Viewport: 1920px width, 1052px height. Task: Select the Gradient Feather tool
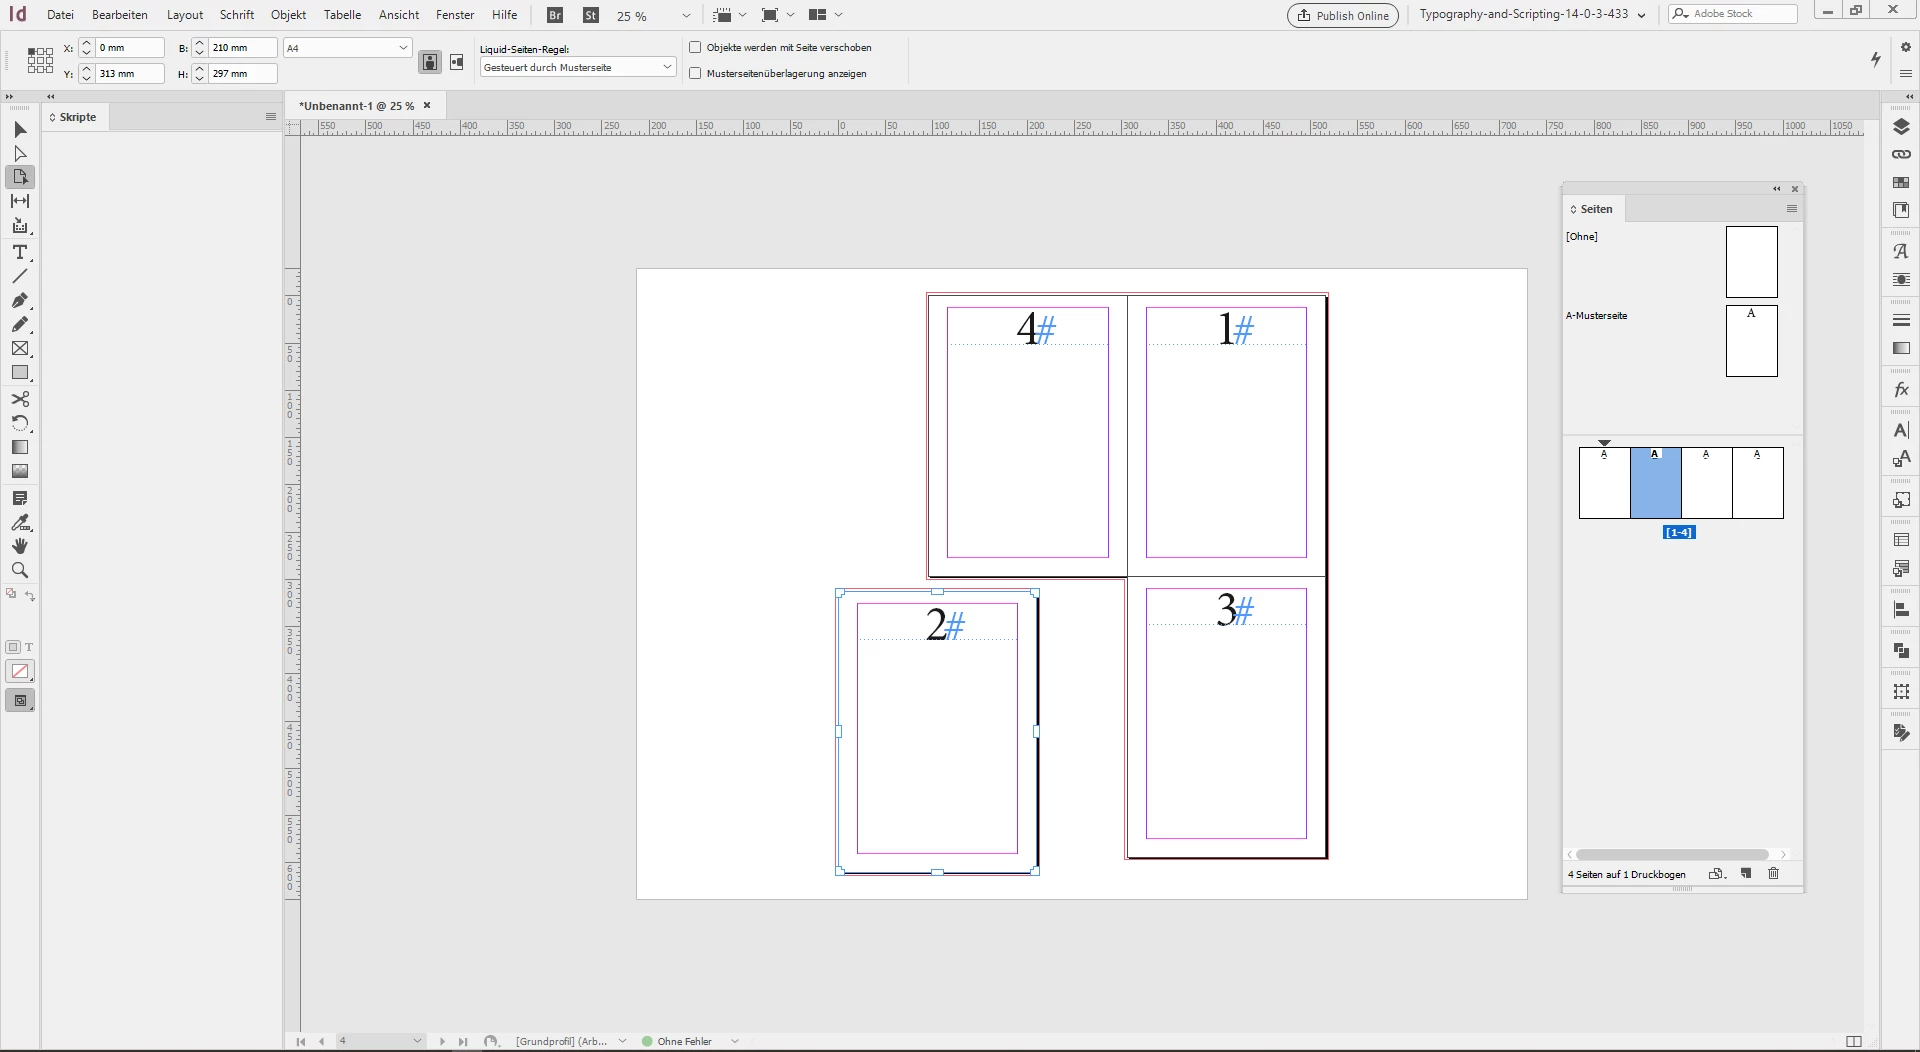(x=20, y=471)
